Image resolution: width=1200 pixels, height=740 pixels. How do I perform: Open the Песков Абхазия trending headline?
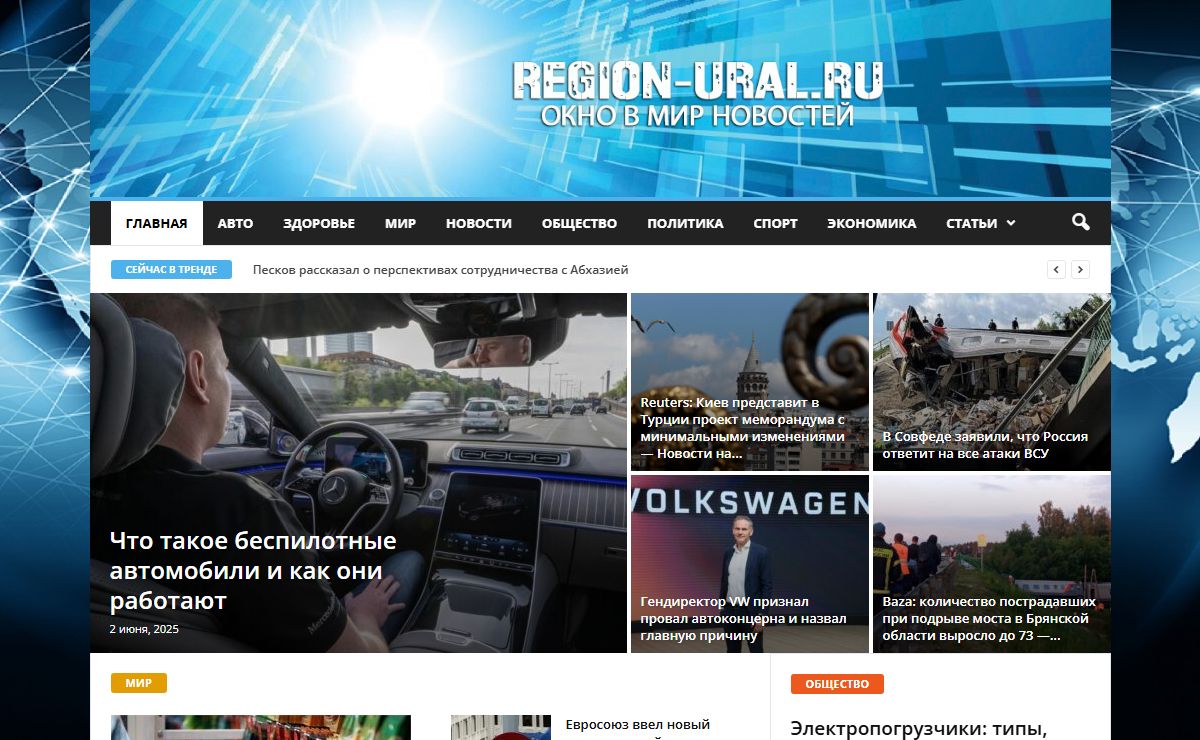441,269
